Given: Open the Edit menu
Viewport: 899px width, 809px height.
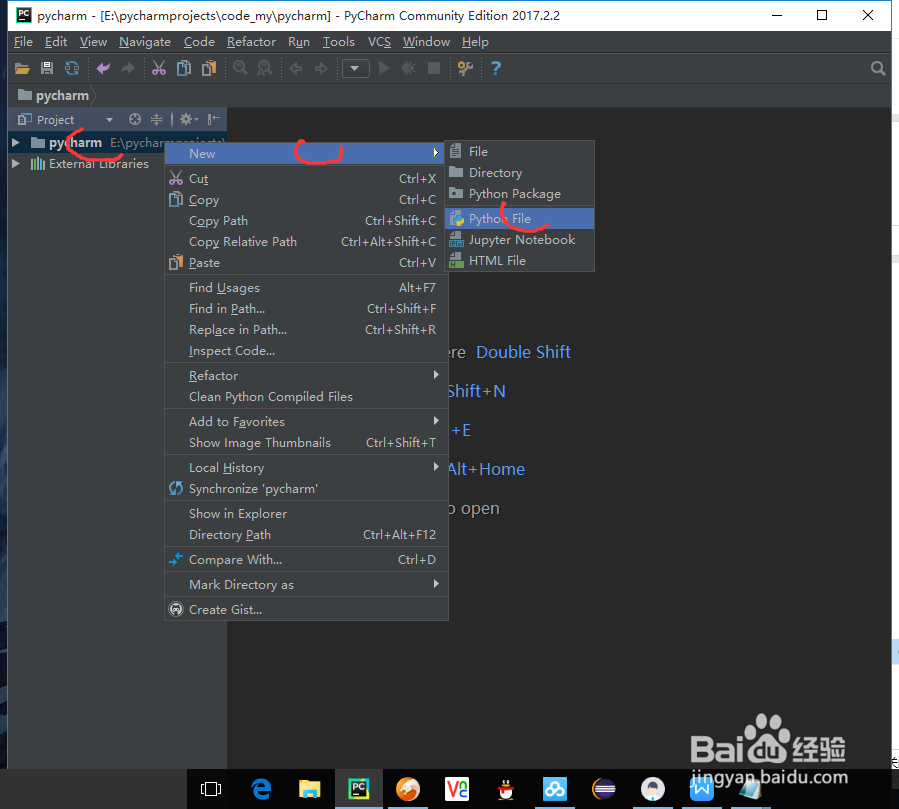Looking at the screenshot, I should [56, 42].
